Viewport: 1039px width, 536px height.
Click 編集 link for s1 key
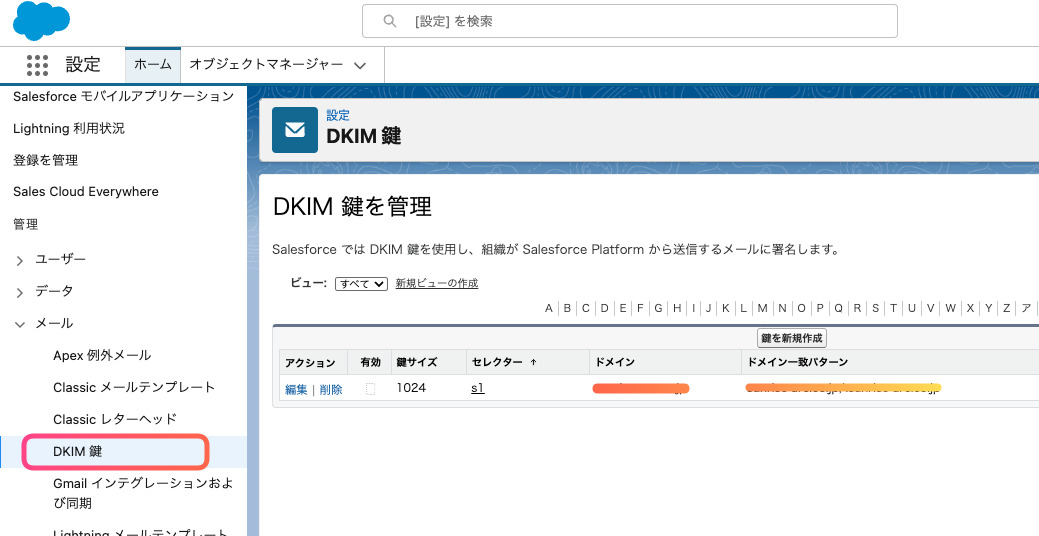[296, 390]
